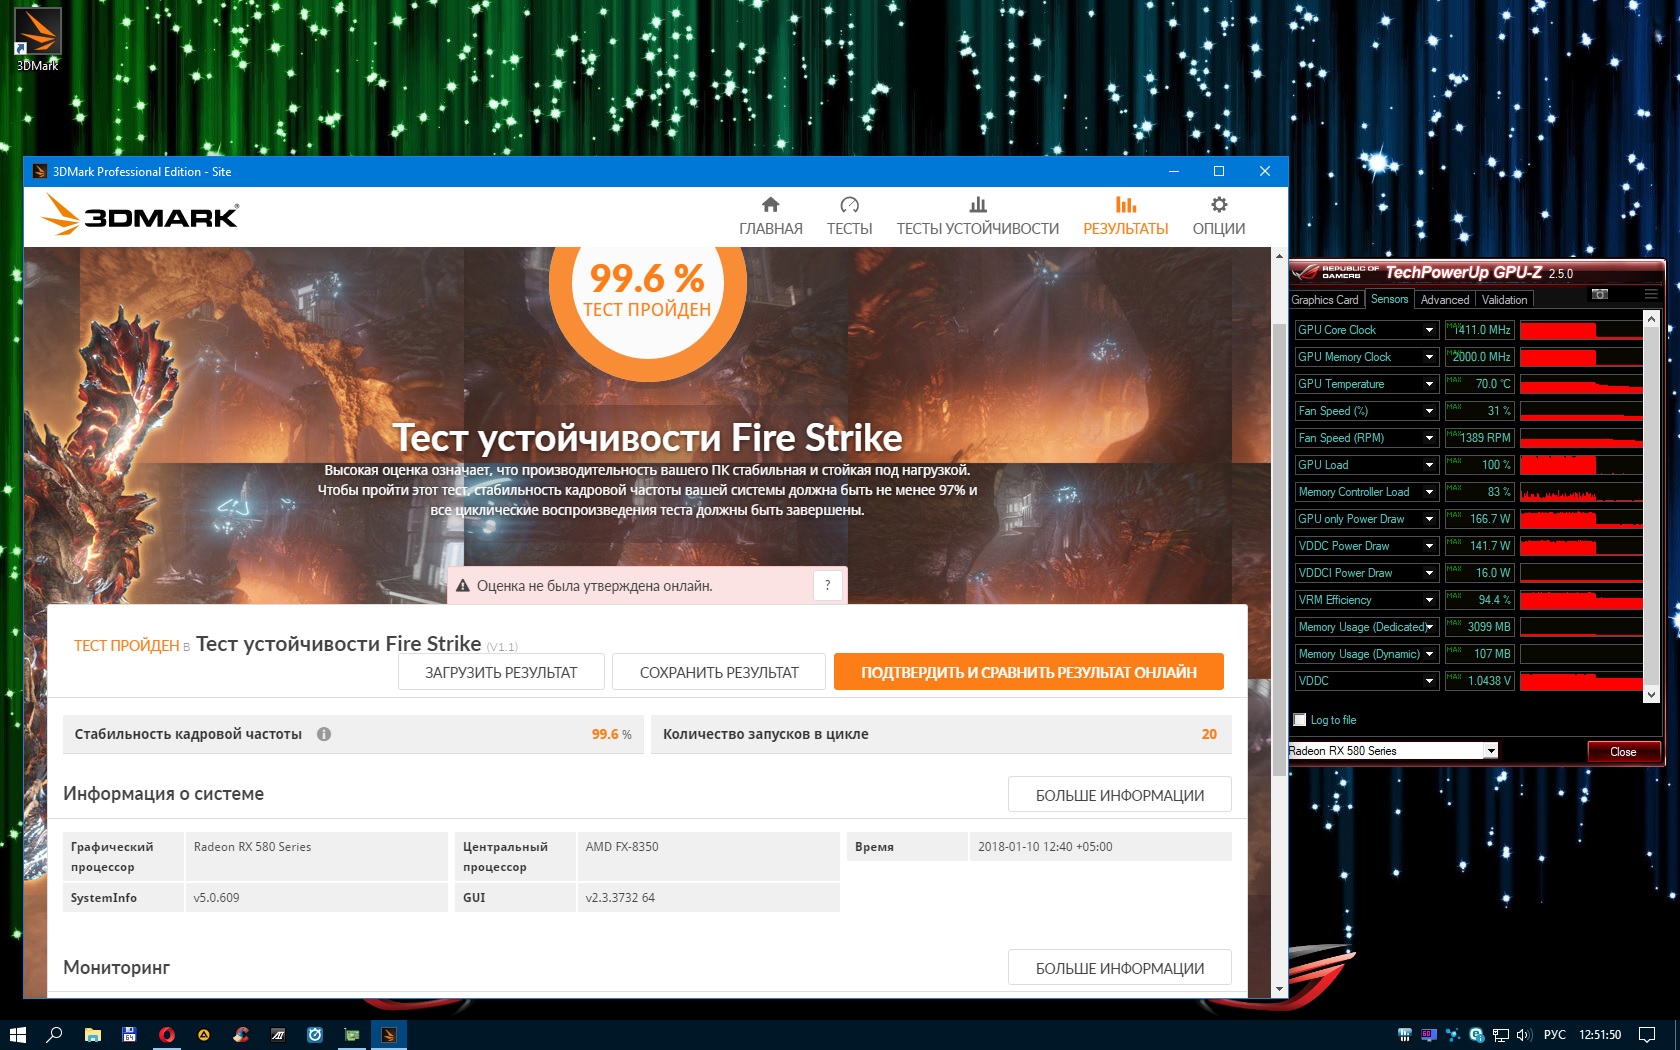Expand the Fan Speed (%) sensor dropdown
The height and width of the screenshot is (1050, 1680).
click(x=1429, y=411)
